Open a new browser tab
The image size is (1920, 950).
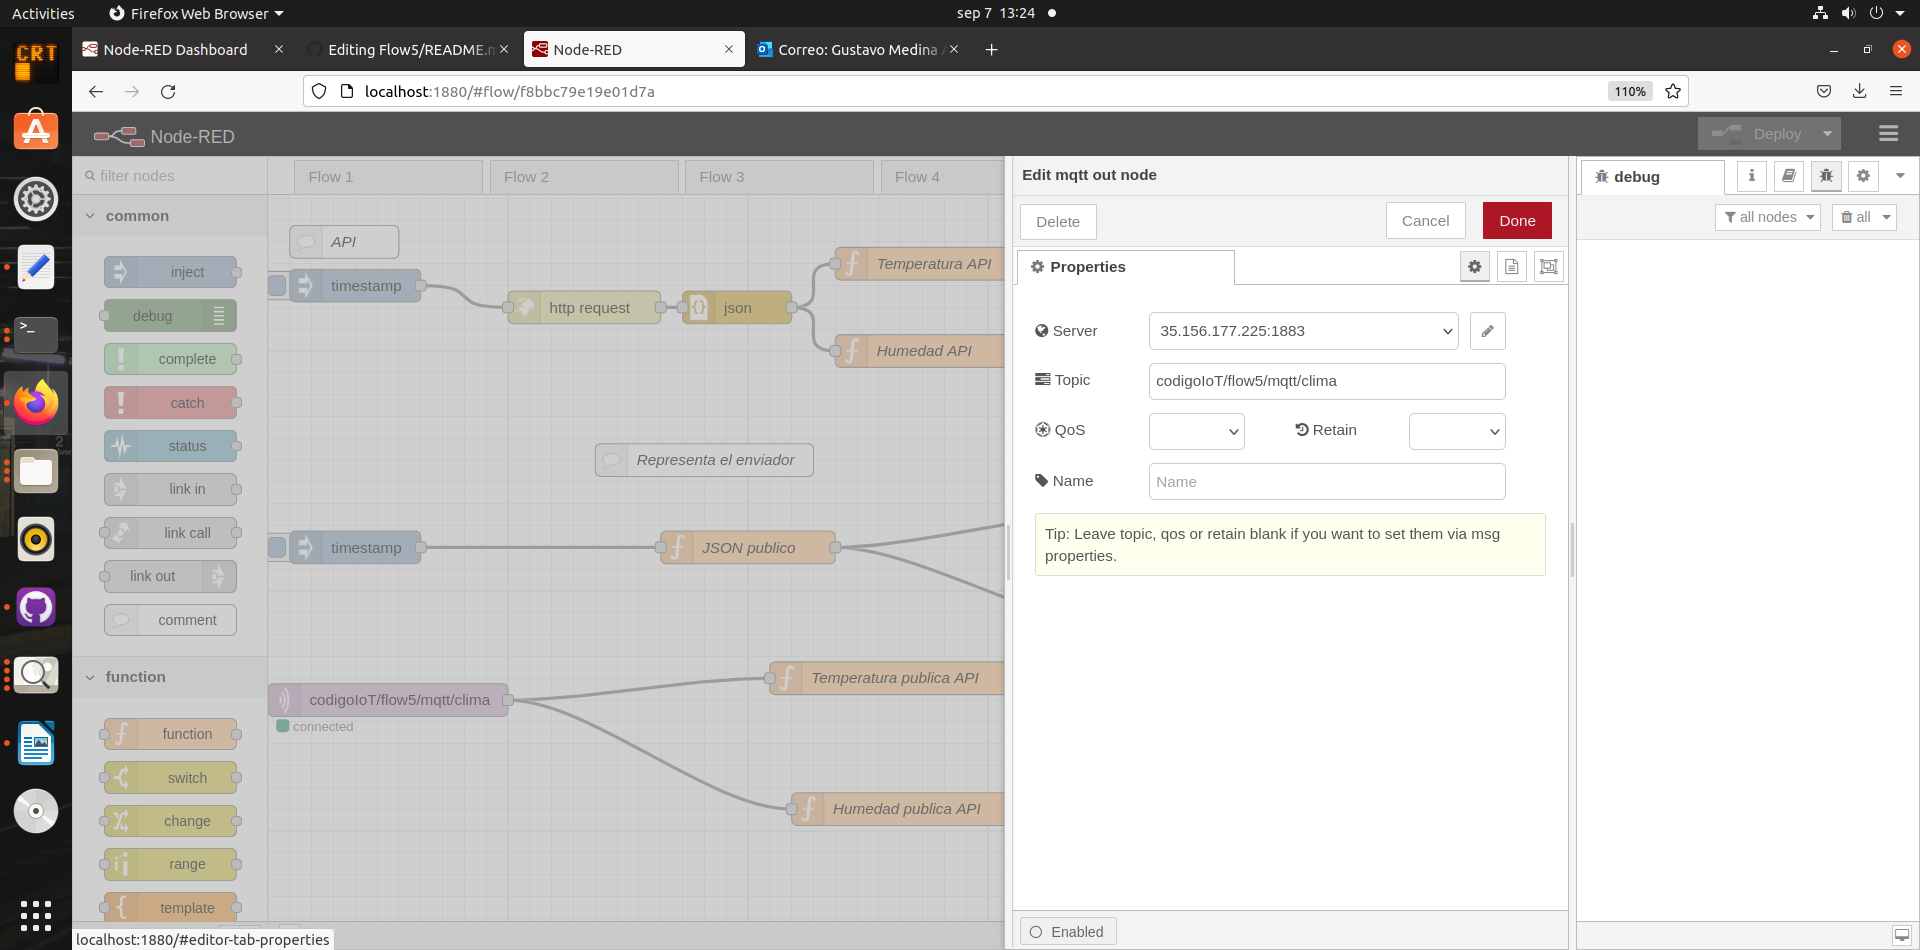tap(991, 49)
